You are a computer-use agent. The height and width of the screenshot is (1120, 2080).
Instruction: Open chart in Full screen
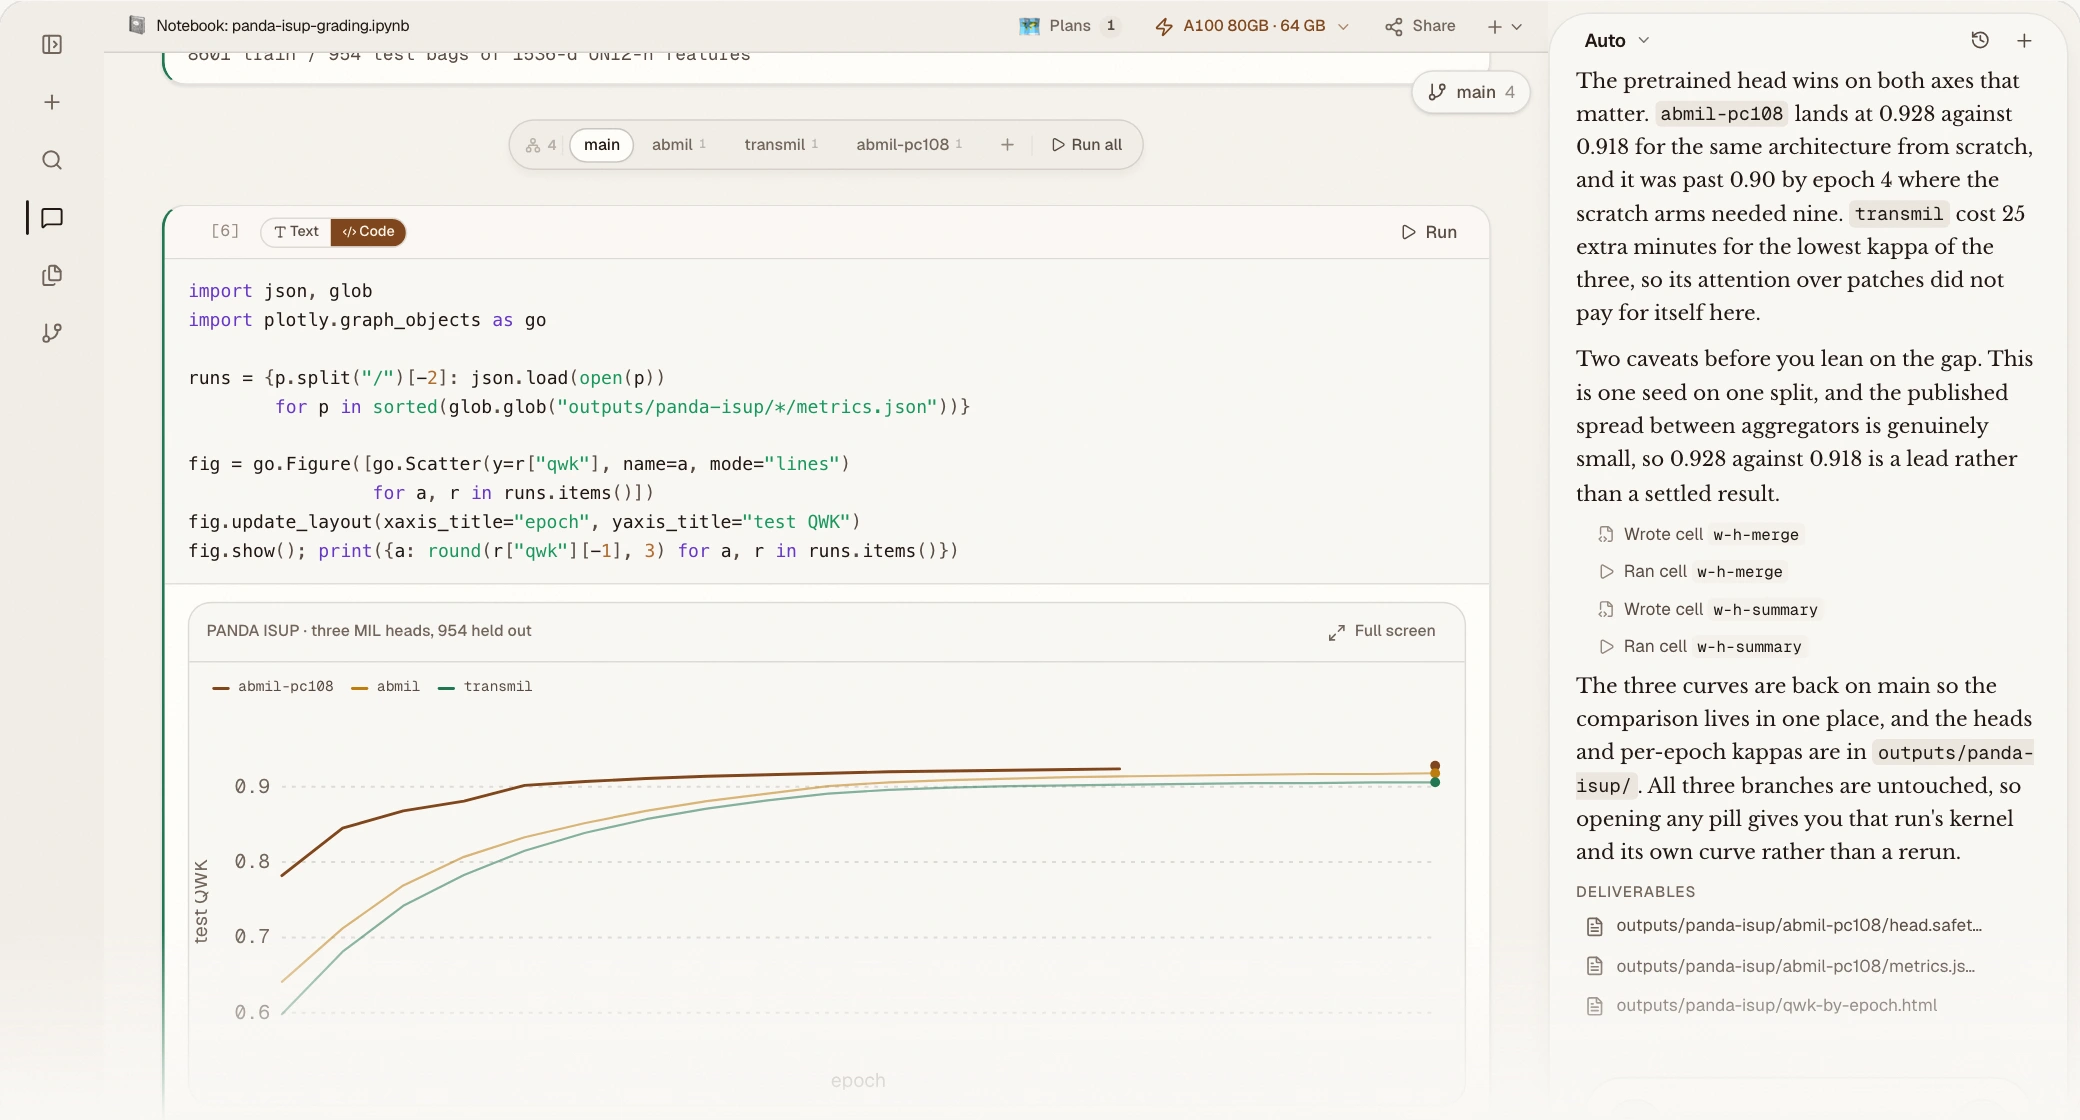pyautogui.click(x=1382, y=631)
